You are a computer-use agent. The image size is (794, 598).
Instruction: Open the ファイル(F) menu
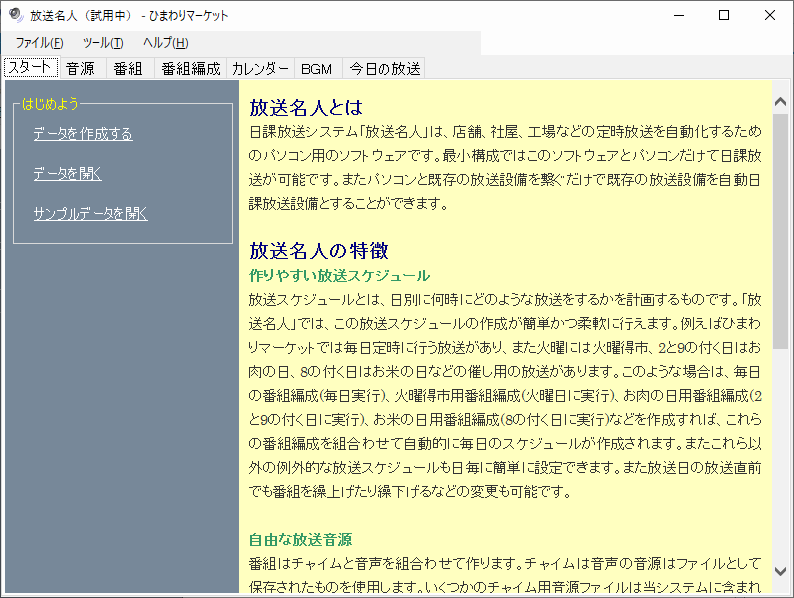(x=39, y=43)
